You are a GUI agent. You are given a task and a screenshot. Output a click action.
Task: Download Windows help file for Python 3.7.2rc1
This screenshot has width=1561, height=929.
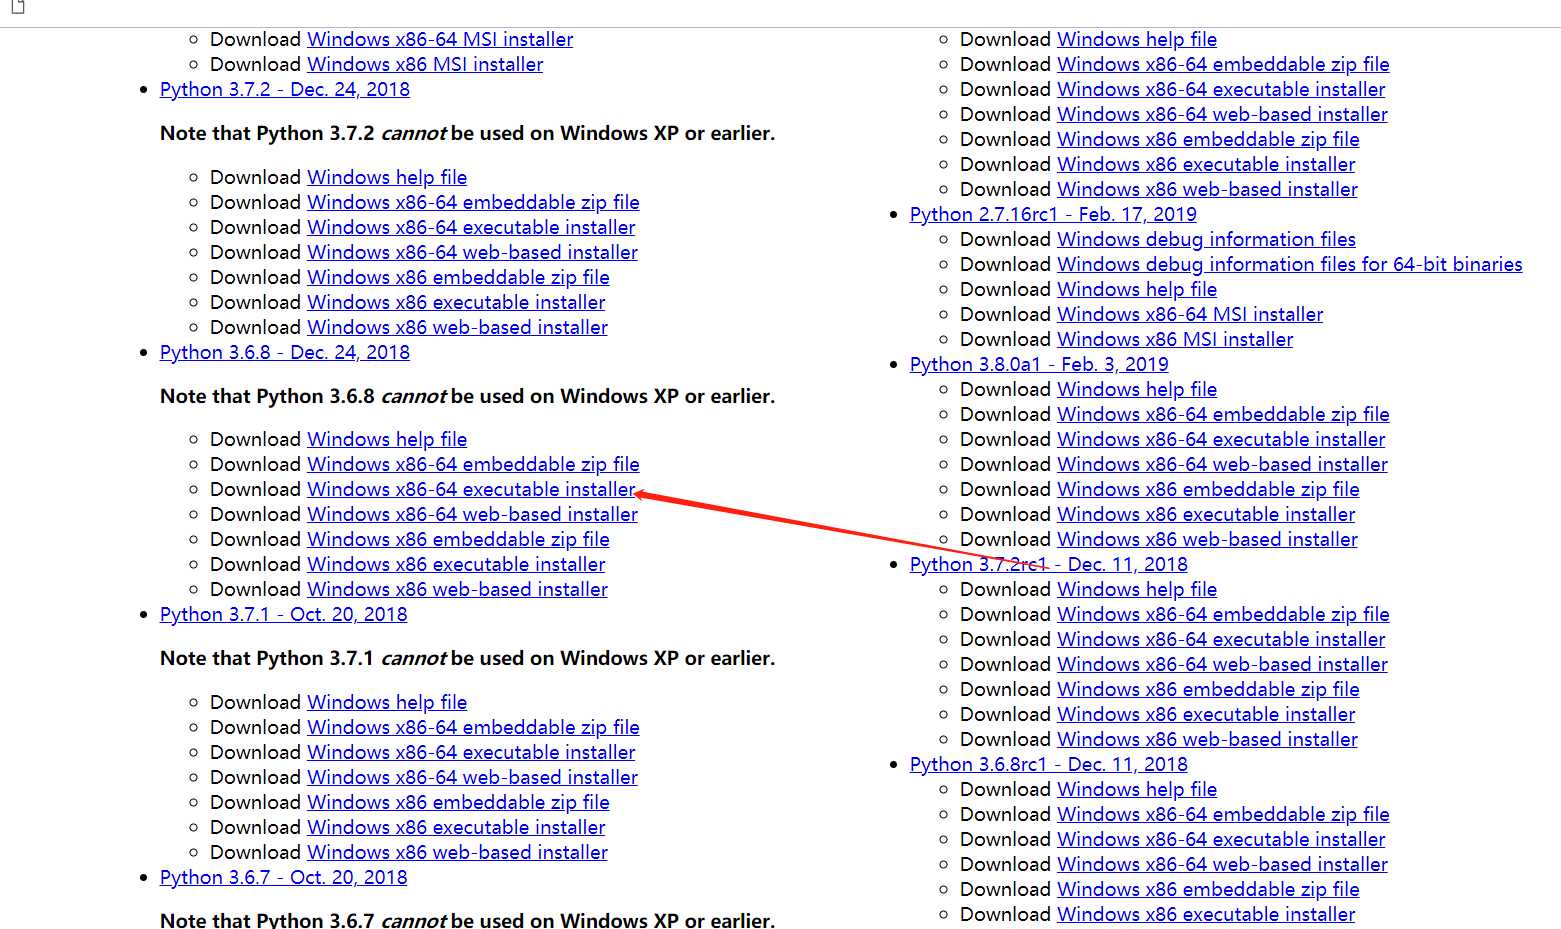point(1137,589)
